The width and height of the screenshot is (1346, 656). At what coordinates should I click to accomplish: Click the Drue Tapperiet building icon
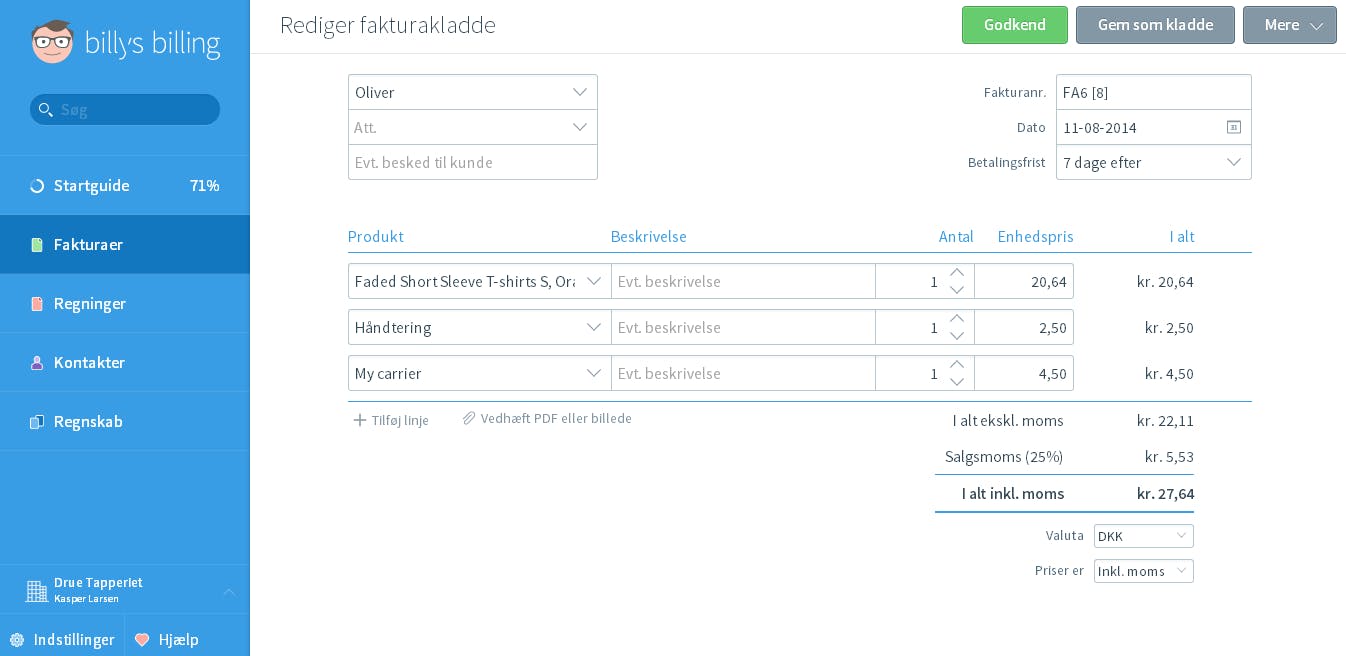click(37, 591)
